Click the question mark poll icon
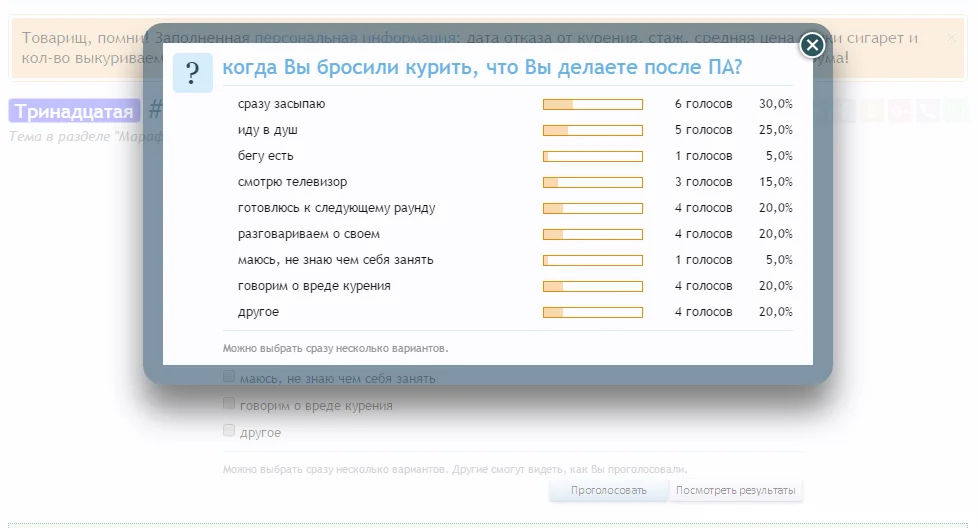The image size is (978, 528). click(192, 73)
